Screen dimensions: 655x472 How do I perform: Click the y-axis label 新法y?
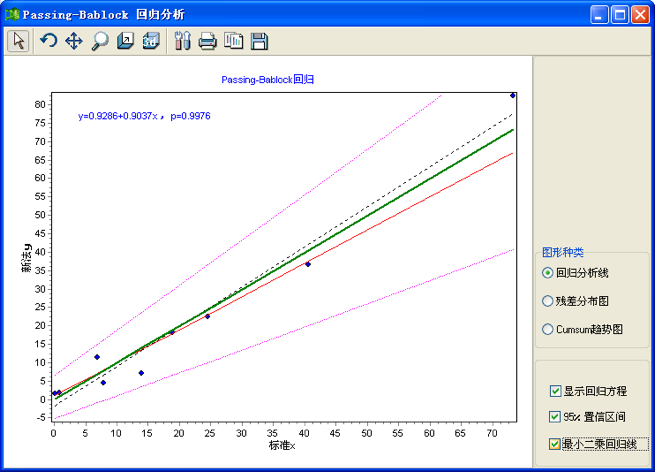[26, 258]
